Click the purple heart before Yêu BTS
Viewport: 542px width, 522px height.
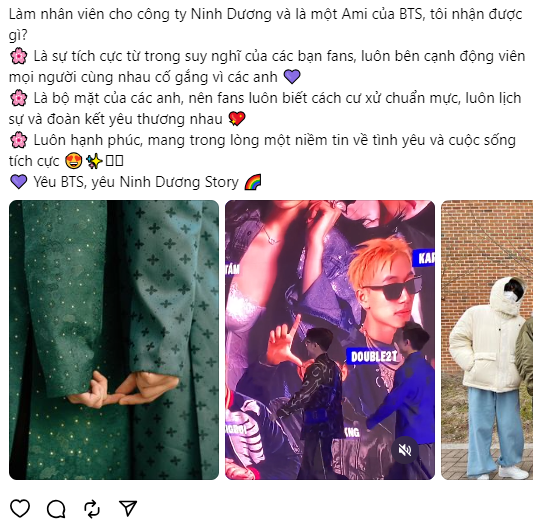(x=18, y=182)
